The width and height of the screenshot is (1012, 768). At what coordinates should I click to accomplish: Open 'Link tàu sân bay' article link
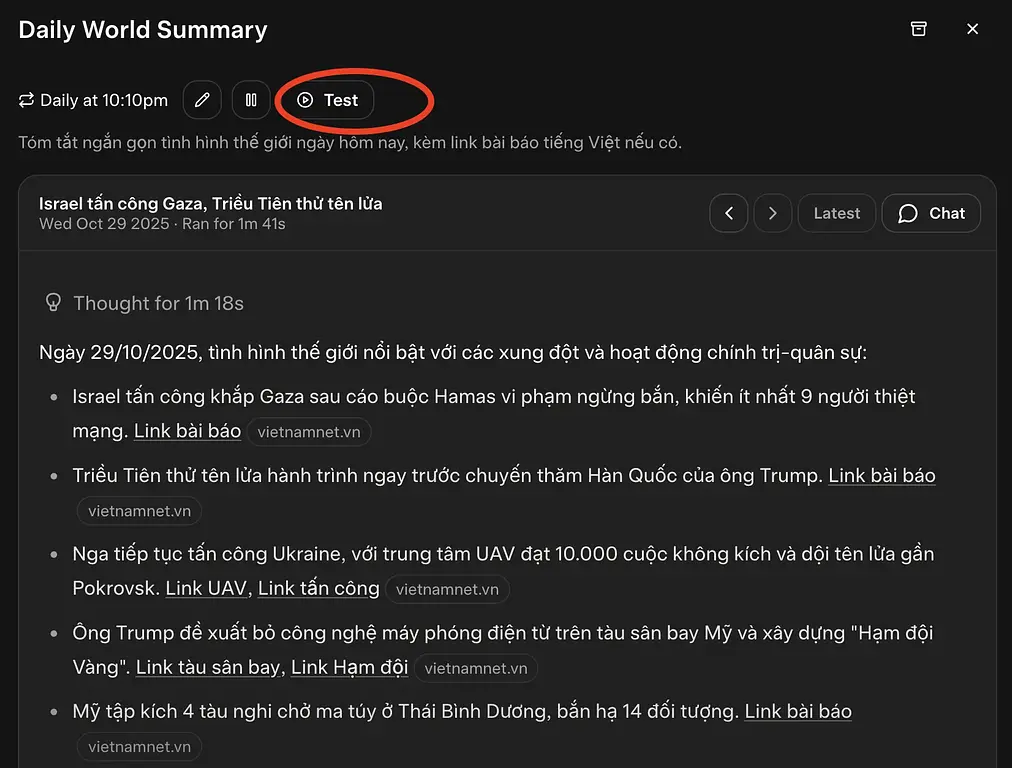[x=207, y=667]
